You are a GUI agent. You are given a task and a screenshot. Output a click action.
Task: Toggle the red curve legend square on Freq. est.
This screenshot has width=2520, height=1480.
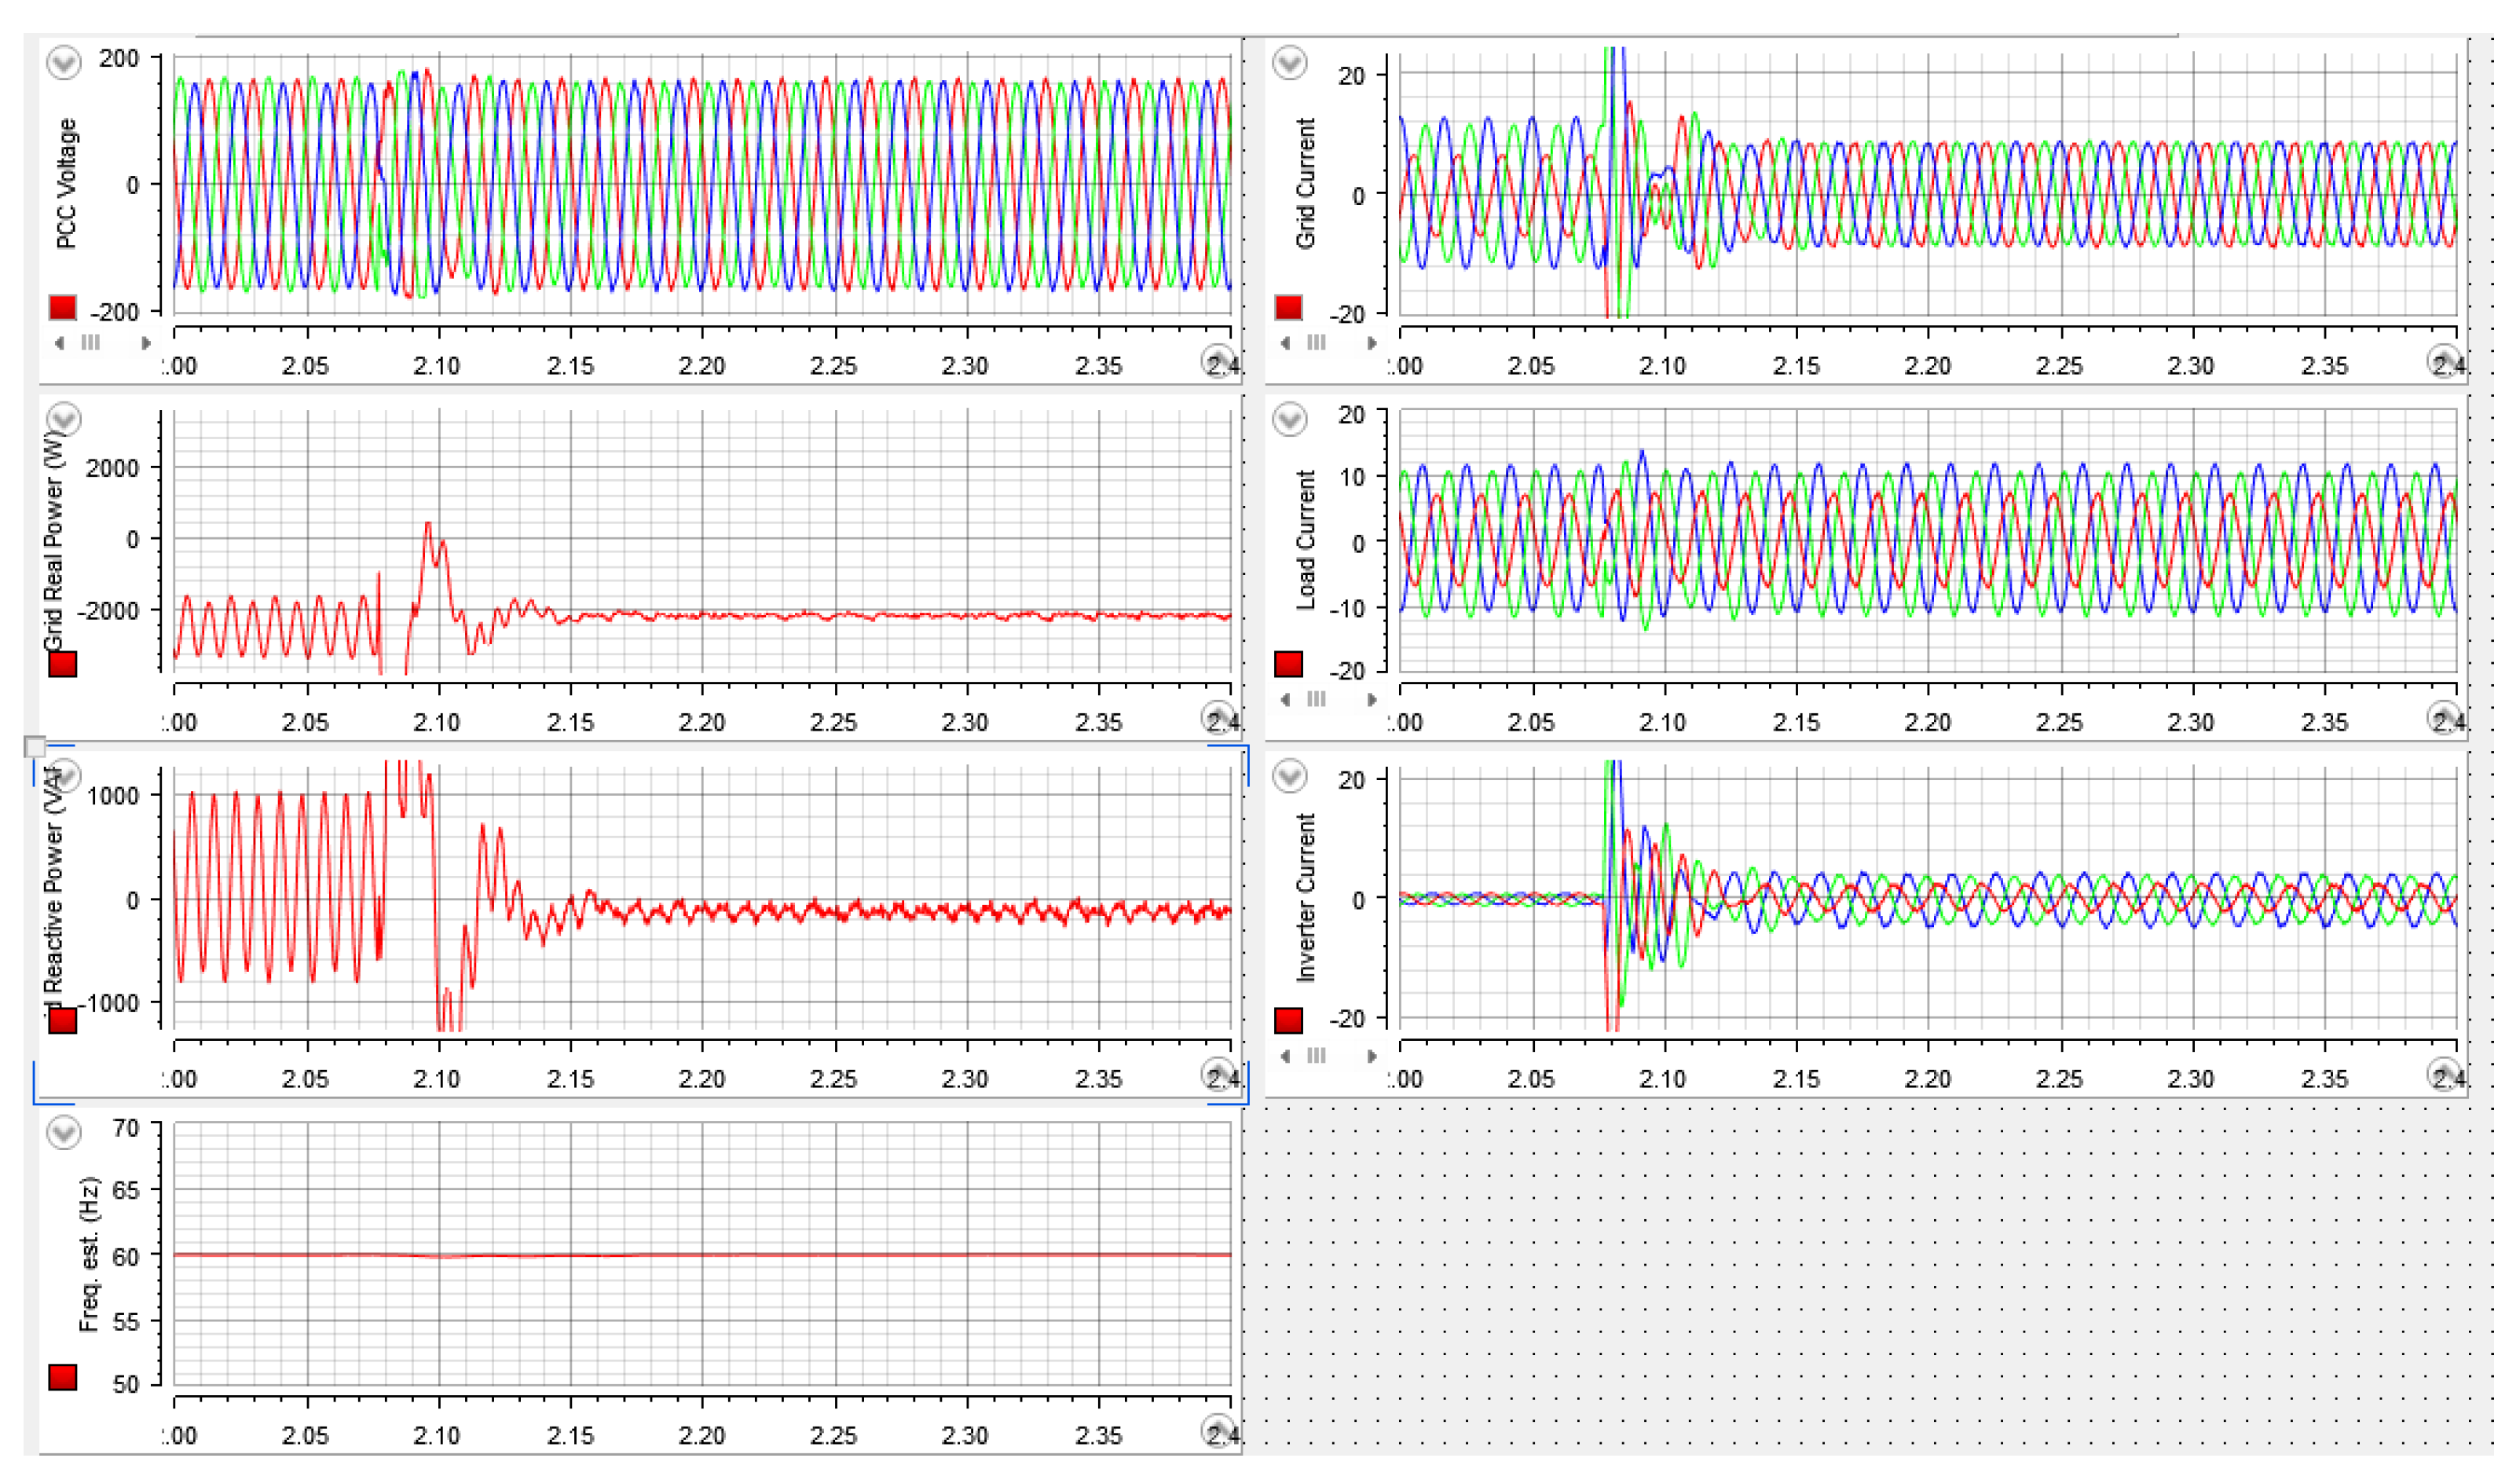(x=63, y=1377)
